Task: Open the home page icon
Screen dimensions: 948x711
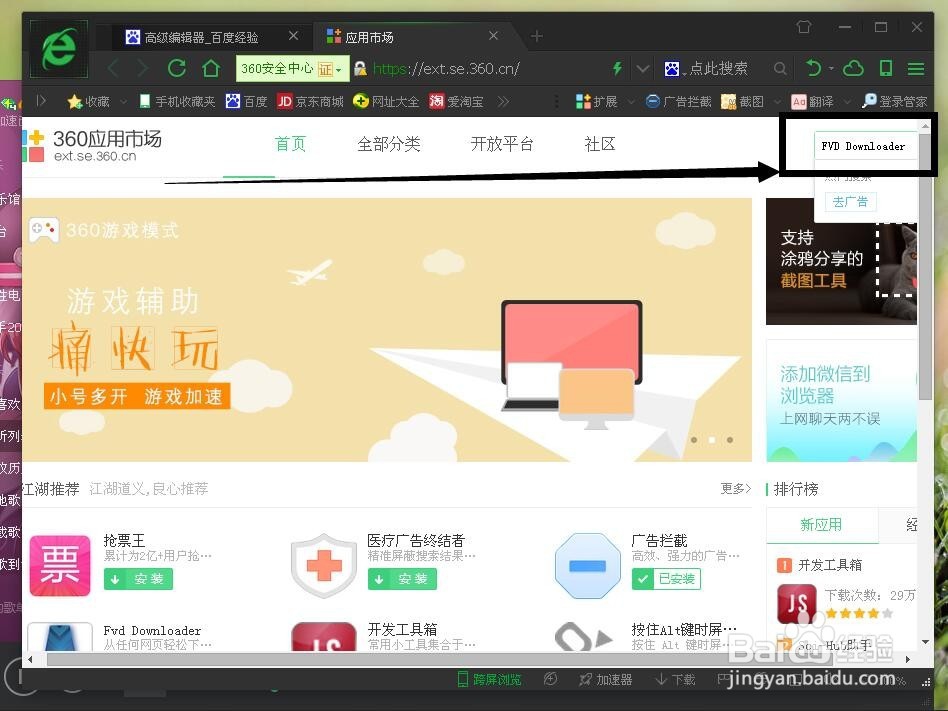Action: pos(211,68)
